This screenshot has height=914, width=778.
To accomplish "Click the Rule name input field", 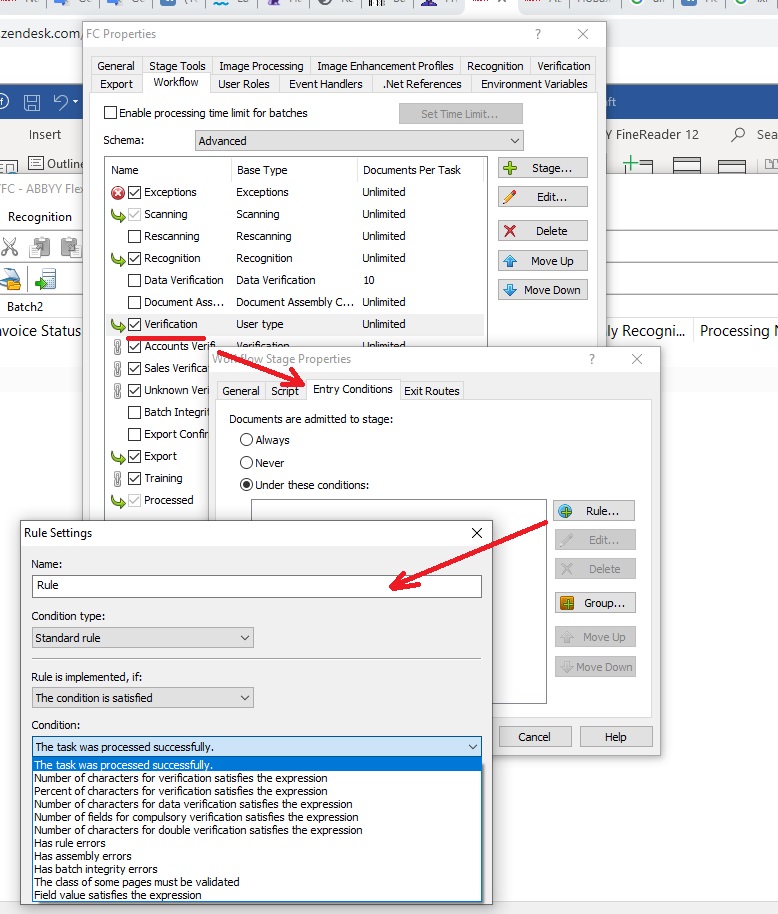I will (256, 586).
